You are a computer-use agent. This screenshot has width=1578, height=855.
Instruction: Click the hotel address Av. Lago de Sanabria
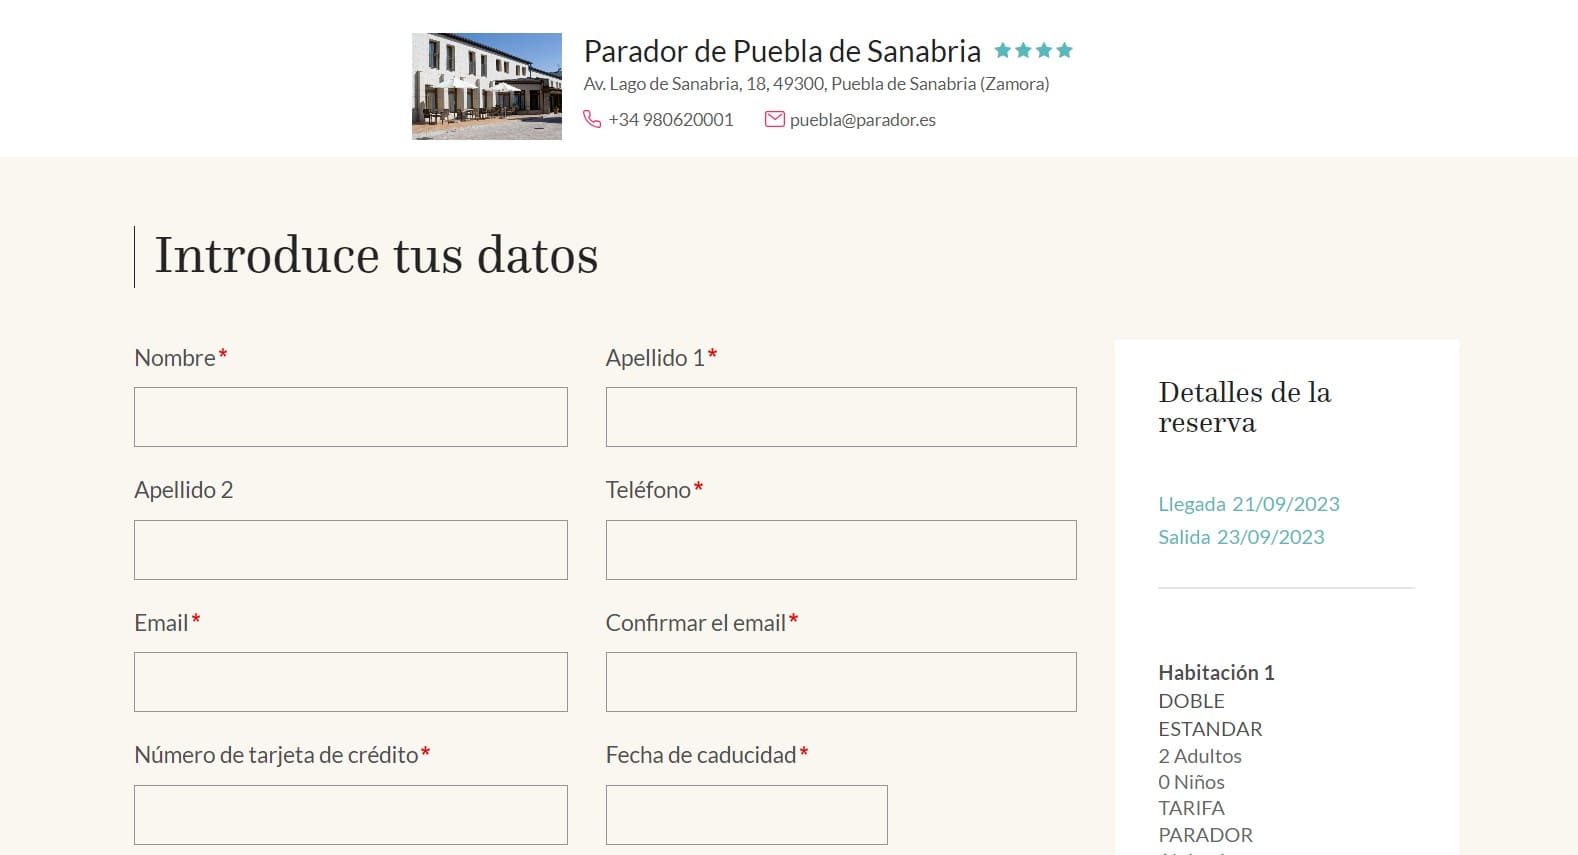(x=817, y=84)
